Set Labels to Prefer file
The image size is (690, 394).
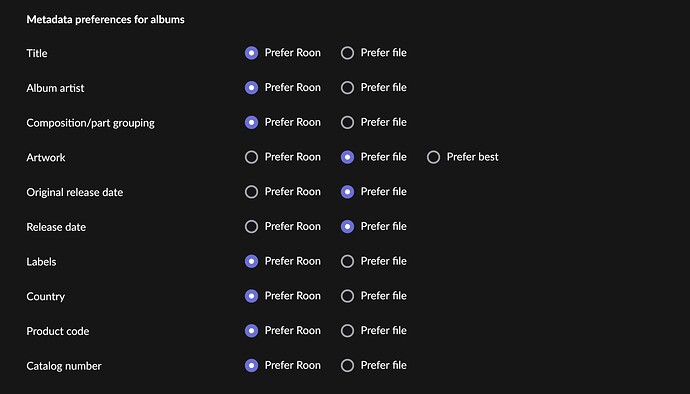click(347, 261)
